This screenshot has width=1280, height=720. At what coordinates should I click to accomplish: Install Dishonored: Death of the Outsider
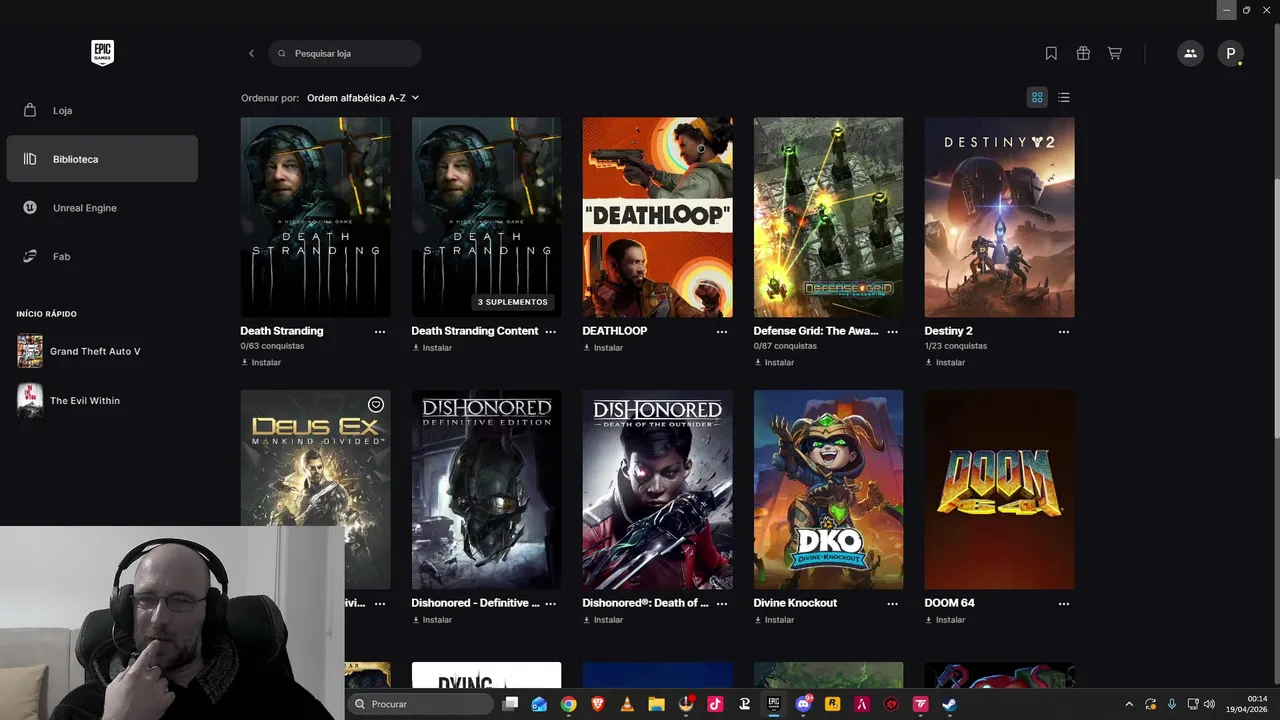(603, 620)
